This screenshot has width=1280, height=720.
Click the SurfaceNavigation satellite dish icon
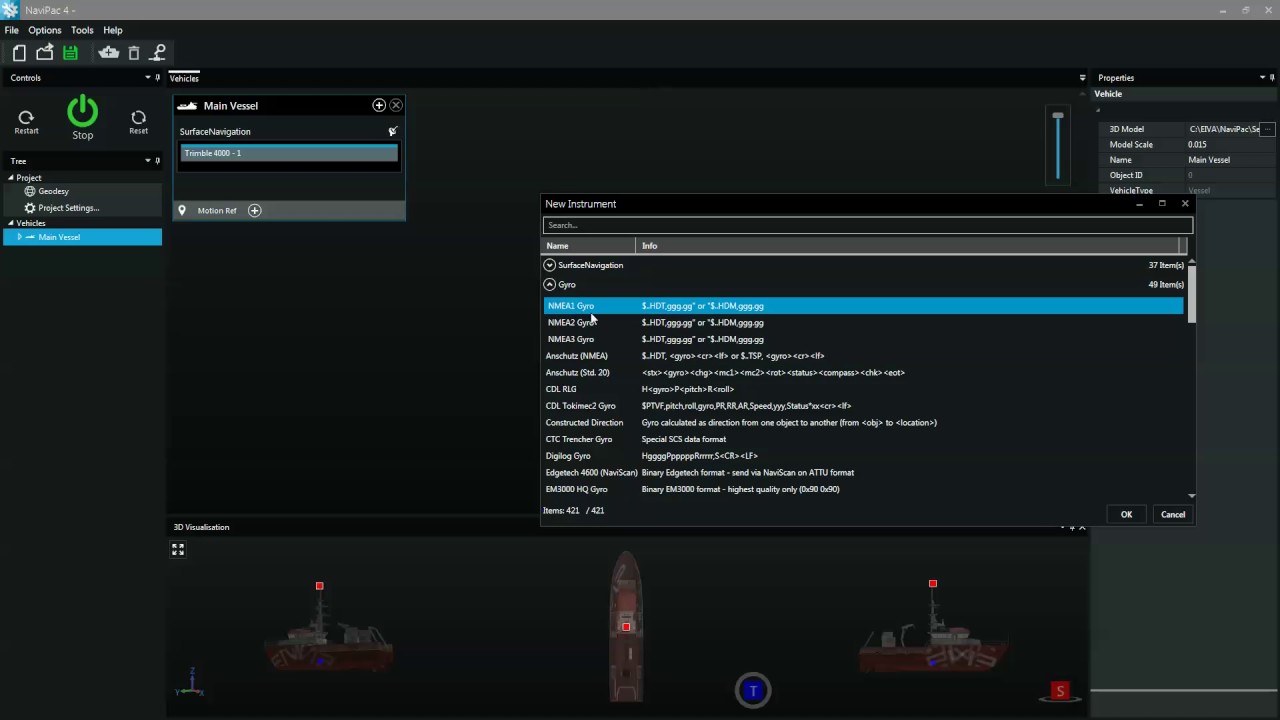tap(393, 131)
